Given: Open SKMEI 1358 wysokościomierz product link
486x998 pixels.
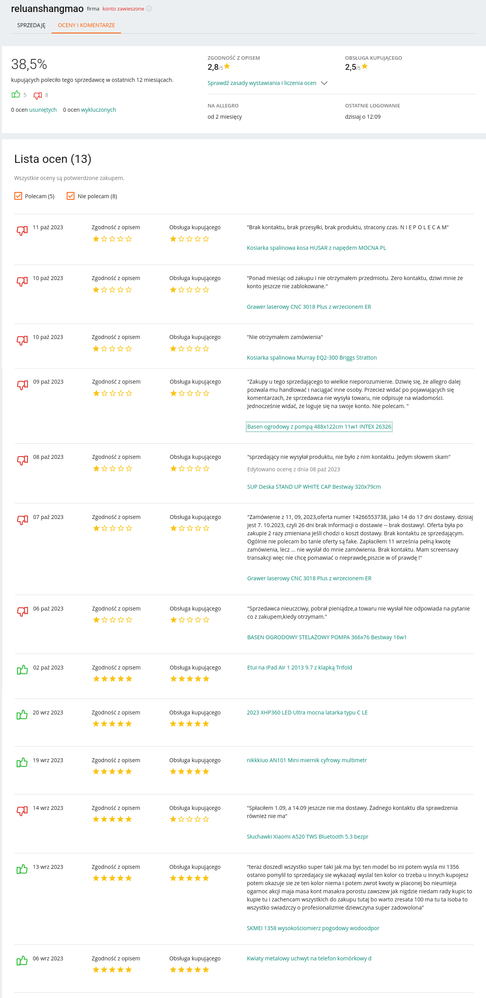Looking at the screenshot, I should 312,929.
